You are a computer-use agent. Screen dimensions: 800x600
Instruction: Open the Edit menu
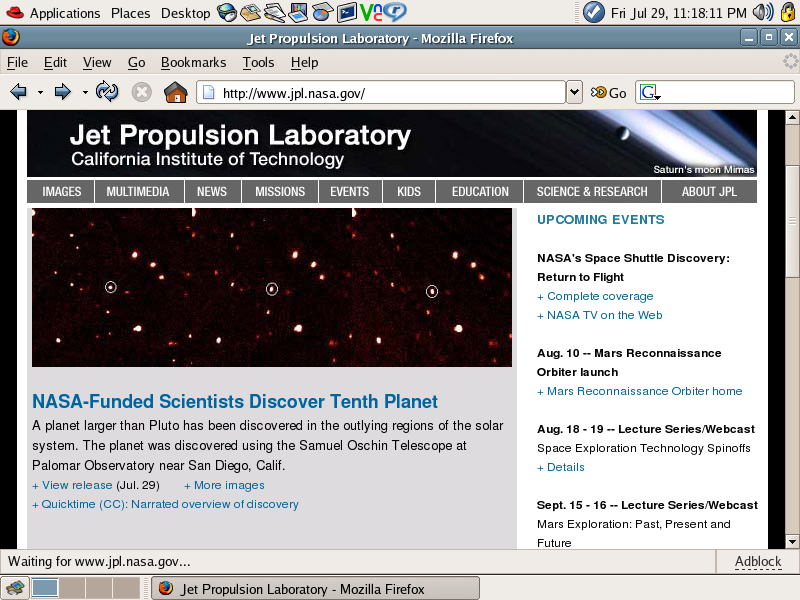tap(55, 62)
